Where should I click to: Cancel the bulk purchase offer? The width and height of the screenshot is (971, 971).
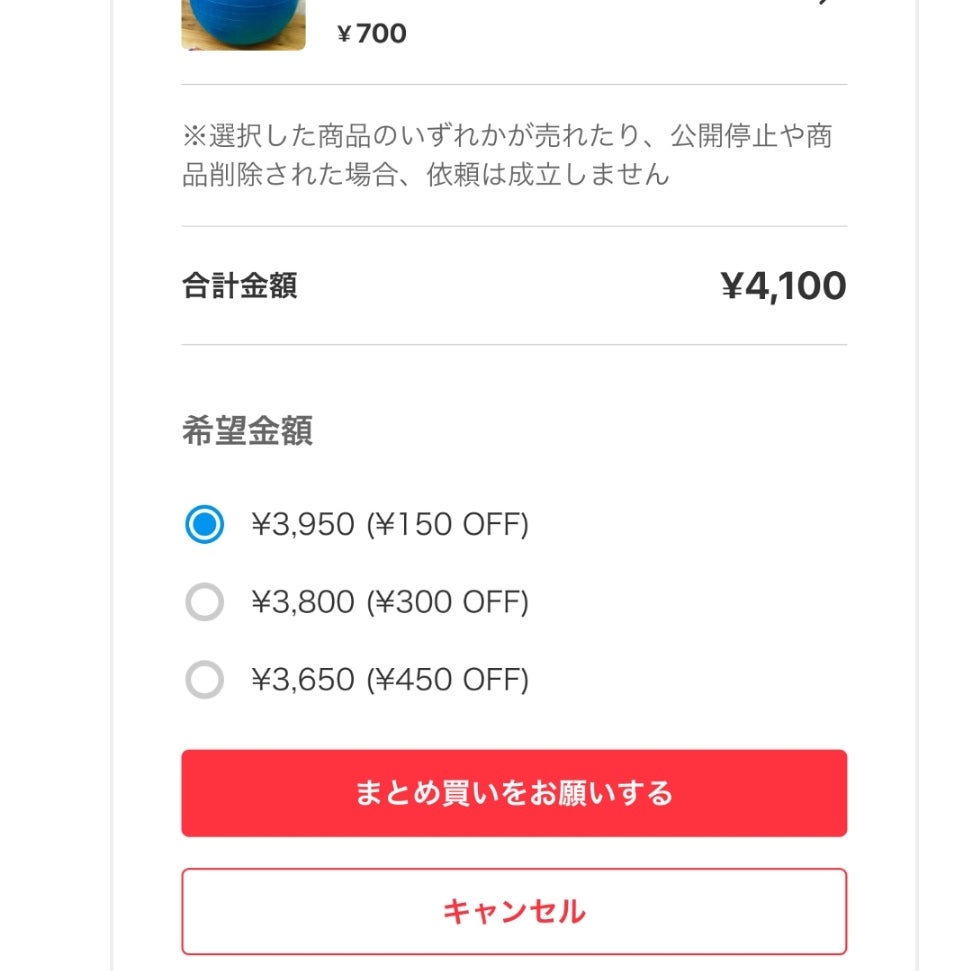coord(514,910)
